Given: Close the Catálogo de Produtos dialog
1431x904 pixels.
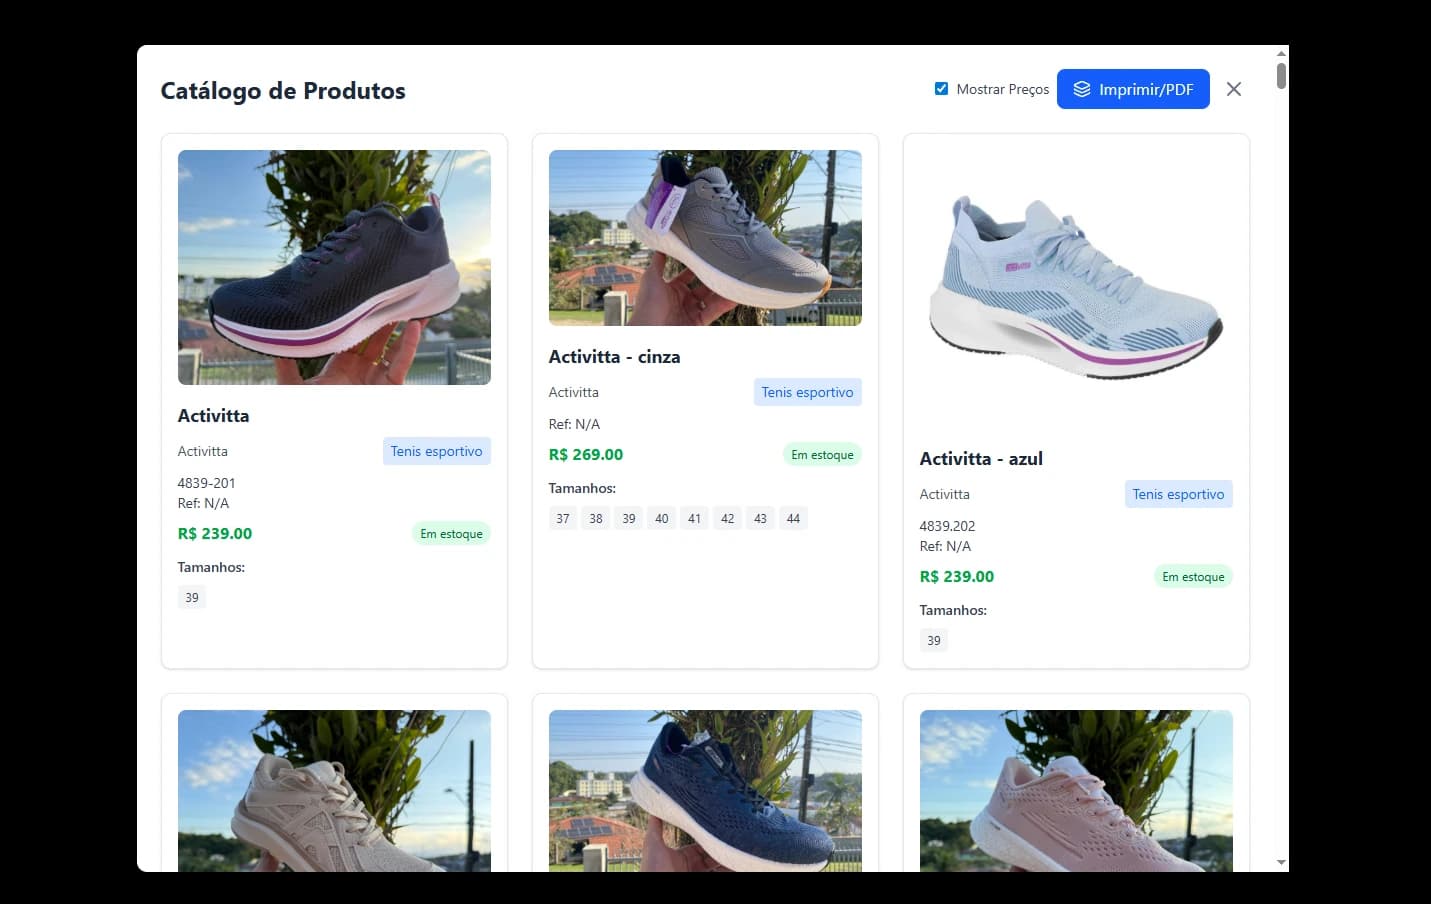Looking at the screenshot, I should [1234, 89].
